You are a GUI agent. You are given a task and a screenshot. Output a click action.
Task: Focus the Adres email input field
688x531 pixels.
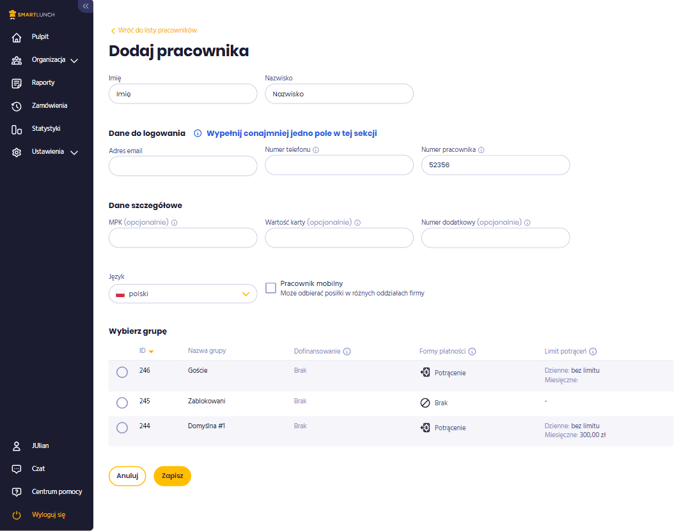coord(183,166)
